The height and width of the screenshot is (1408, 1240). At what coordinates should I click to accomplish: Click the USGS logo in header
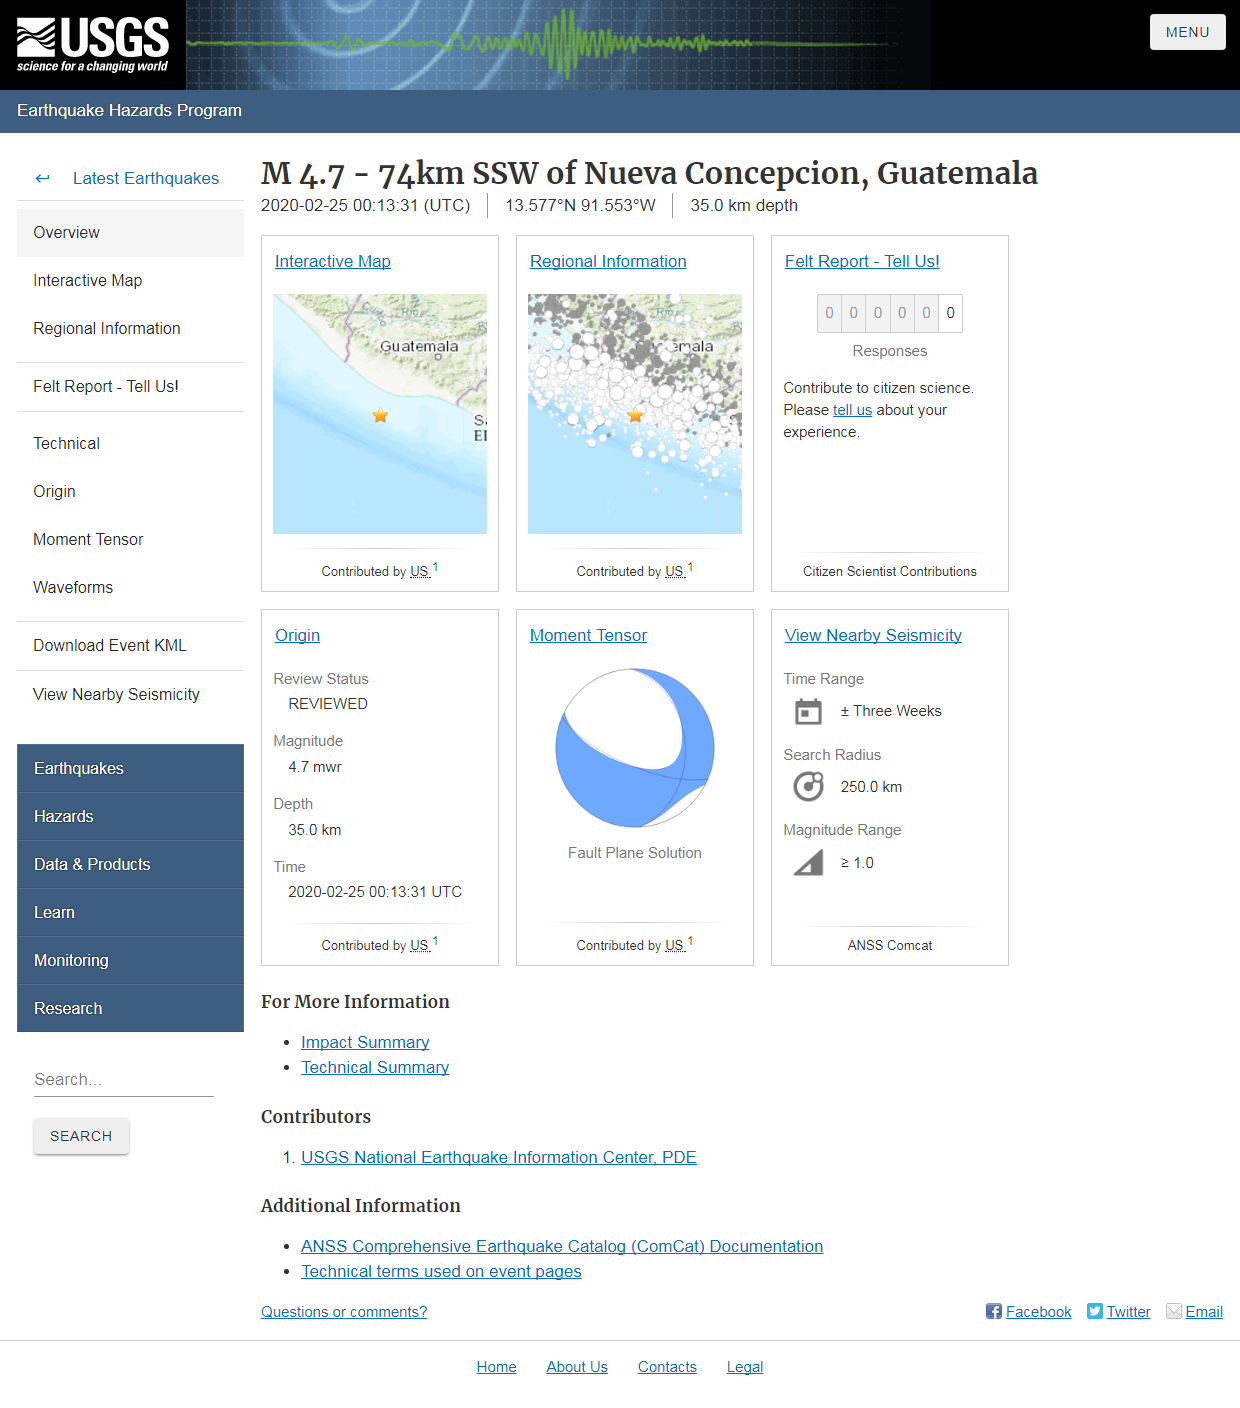[x=93, y=45]
